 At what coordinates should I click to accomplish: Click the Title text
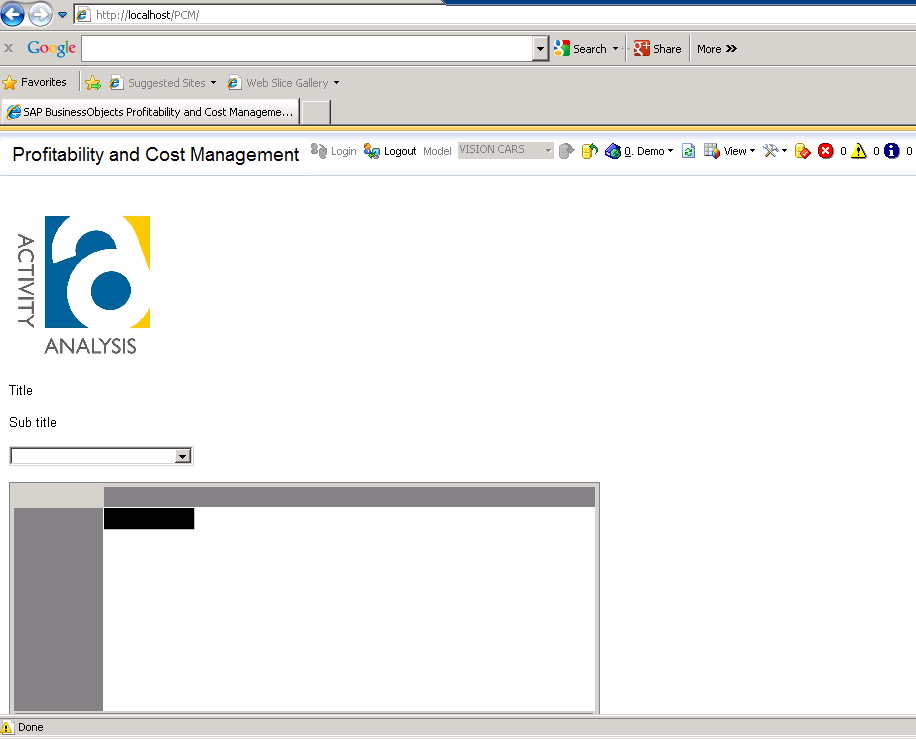21,390
